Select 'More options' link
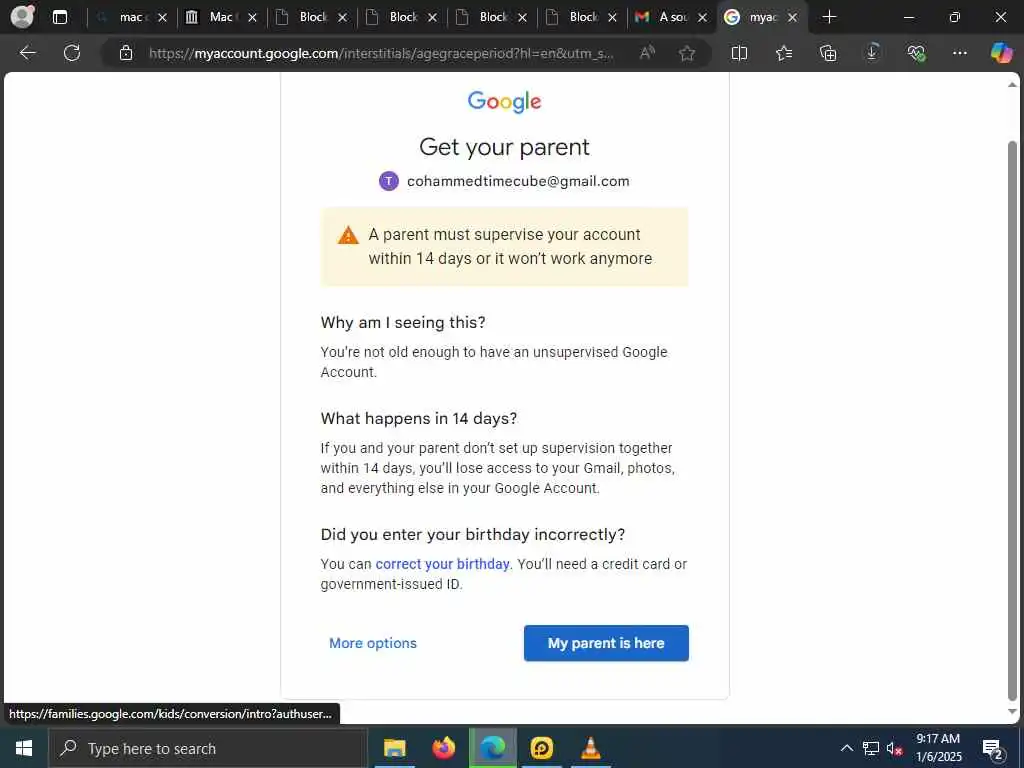Image resolution: width=1024 pixels, height=768 pixels. coord(373,643)
